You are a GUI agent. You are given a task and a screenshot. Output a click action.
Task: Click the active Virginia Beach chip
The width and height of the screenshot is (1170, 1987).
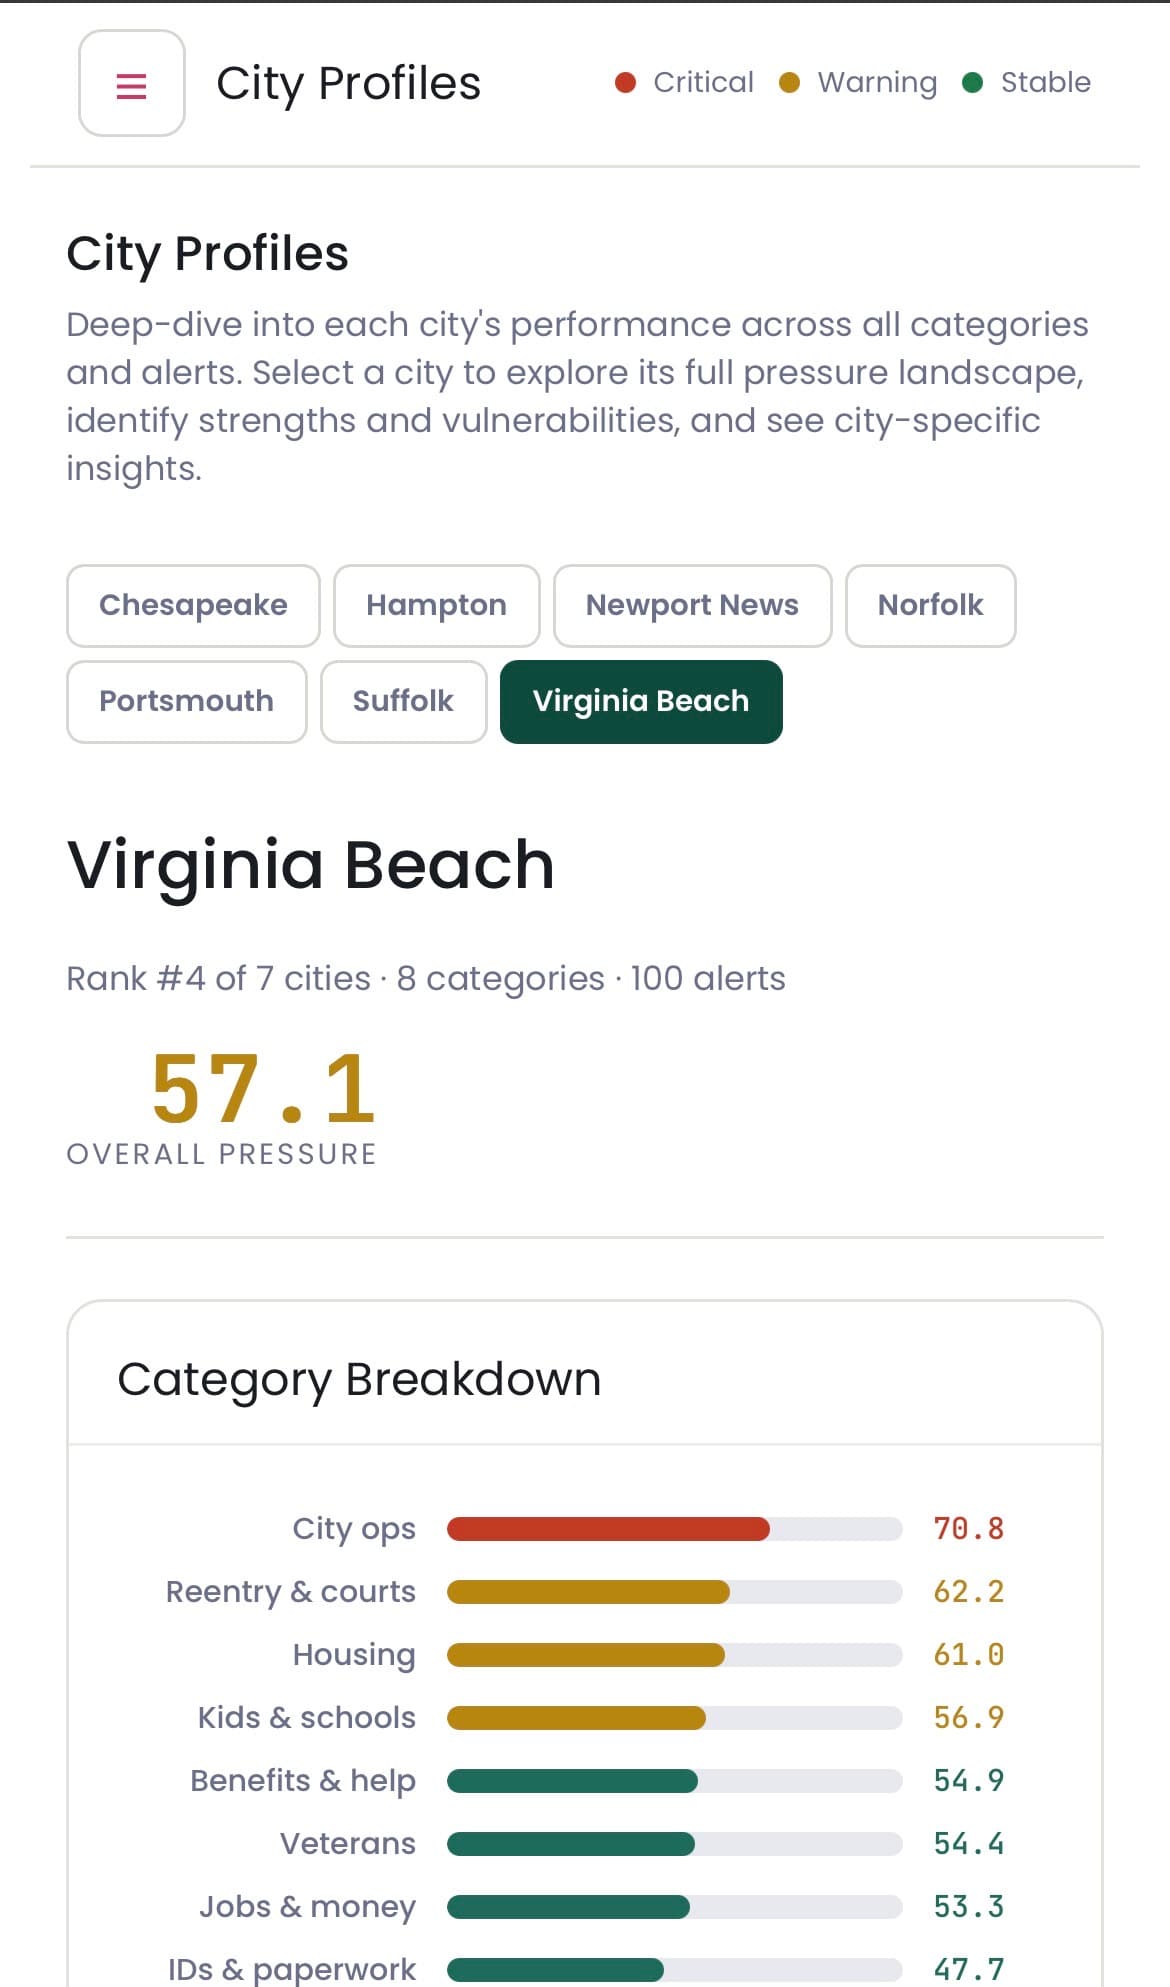tap(641, 702)
